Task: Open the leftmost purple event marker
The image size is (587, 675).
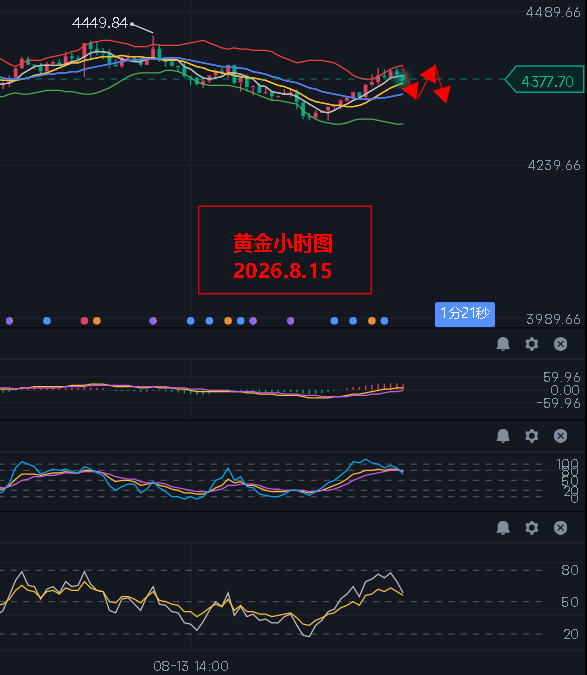Action: pos(9,321)
